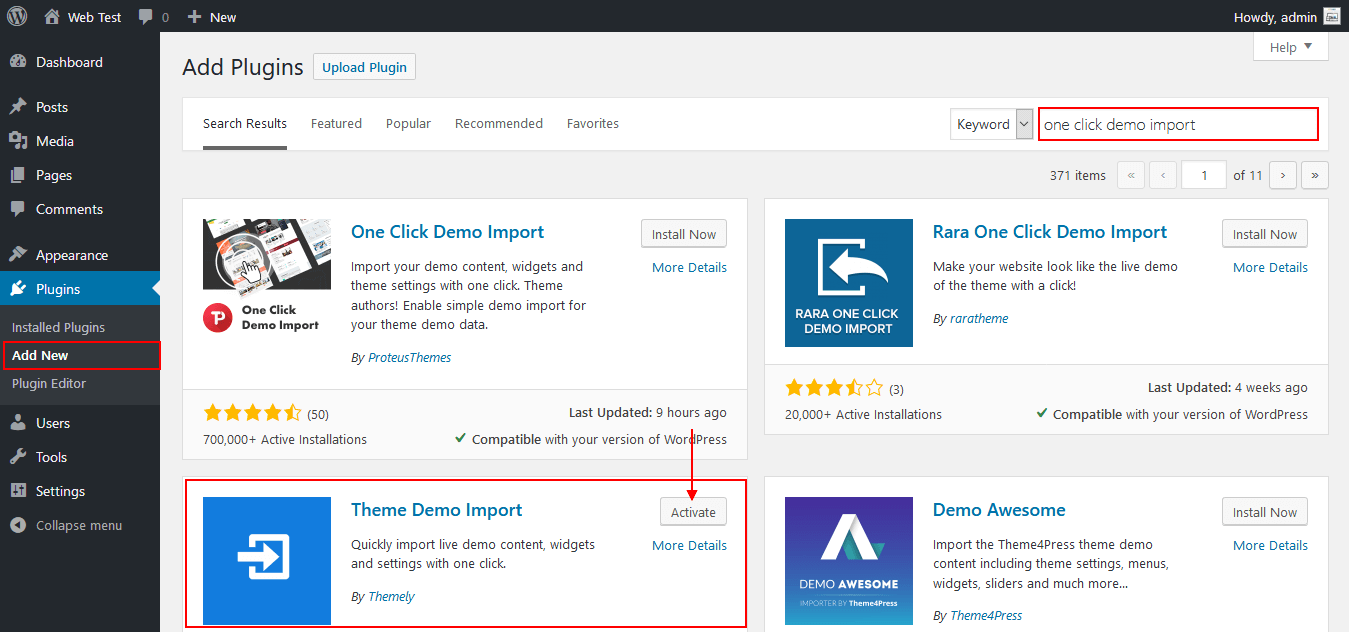Click Howdy, admin account menu
The width and height of the screenshot is (1349, 632).
tap(1287, 16)
